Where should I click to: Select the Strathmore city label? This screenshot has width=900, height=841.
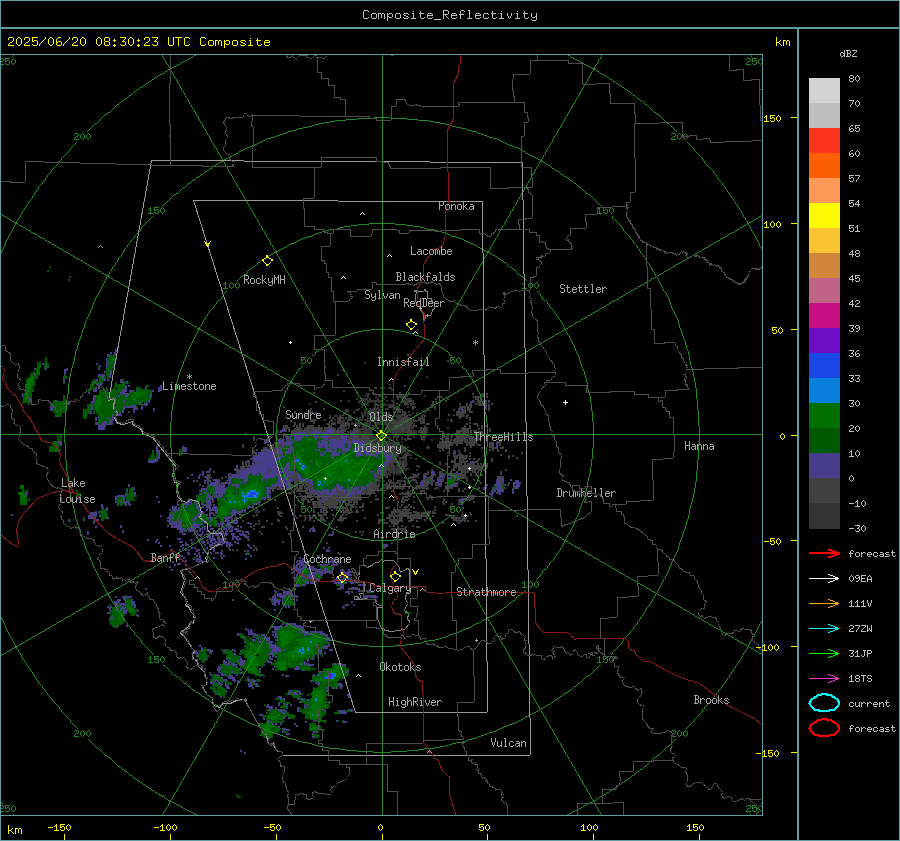click(x=486, y=592)
